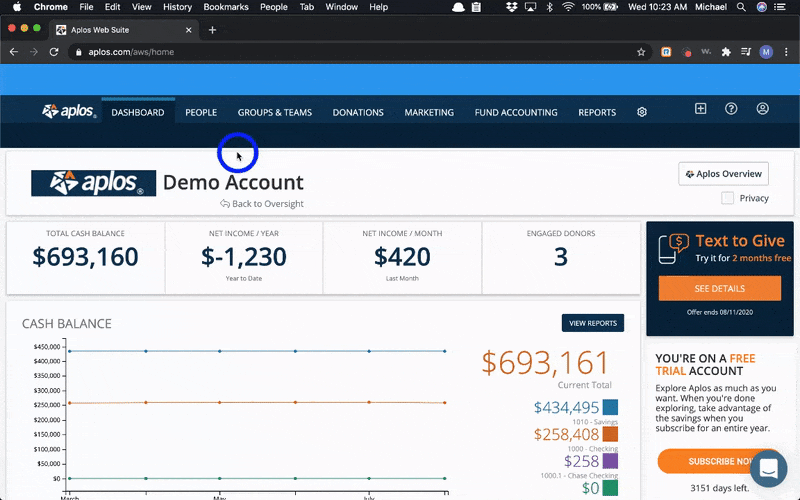Click the Cash Balance chart title
The image size is (800, 500).
[x=67, y=323]
